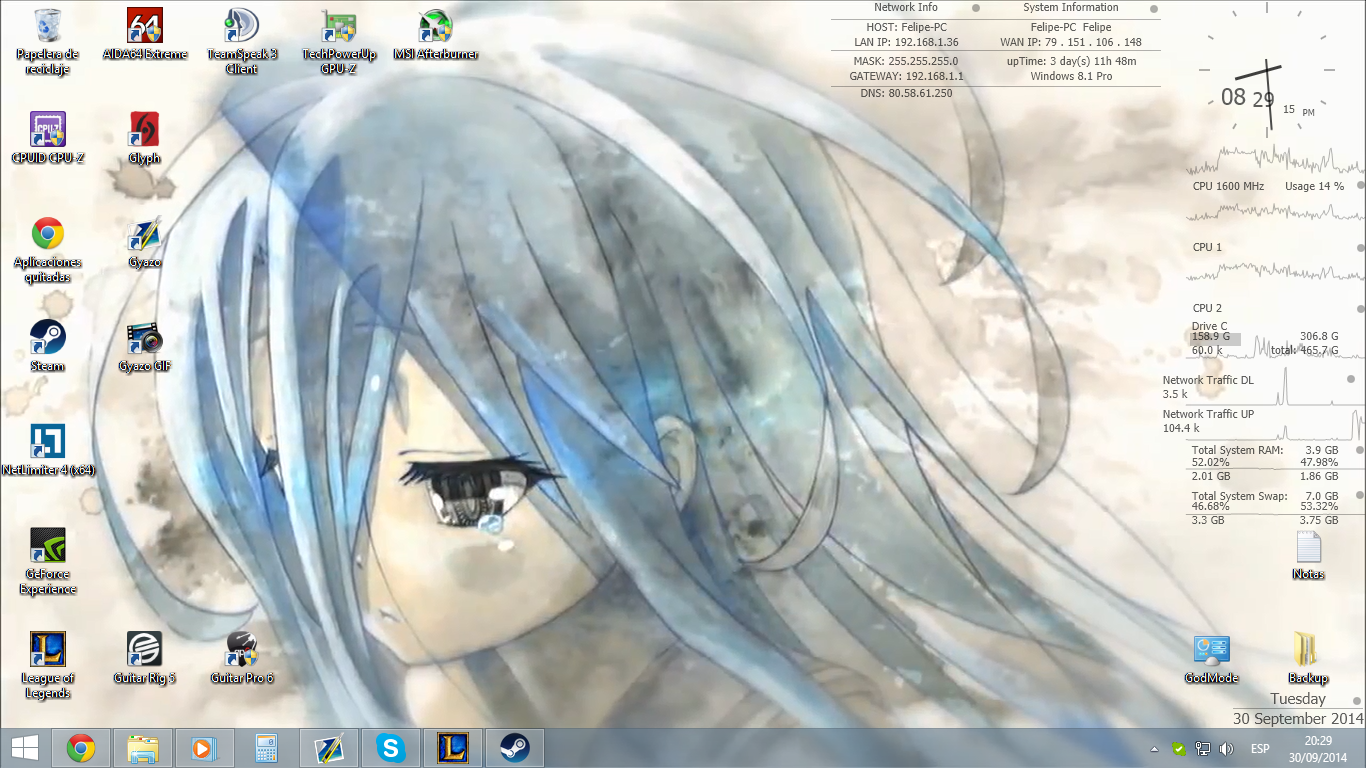Click the GodMode desktop icon

tap(1211, 658)
